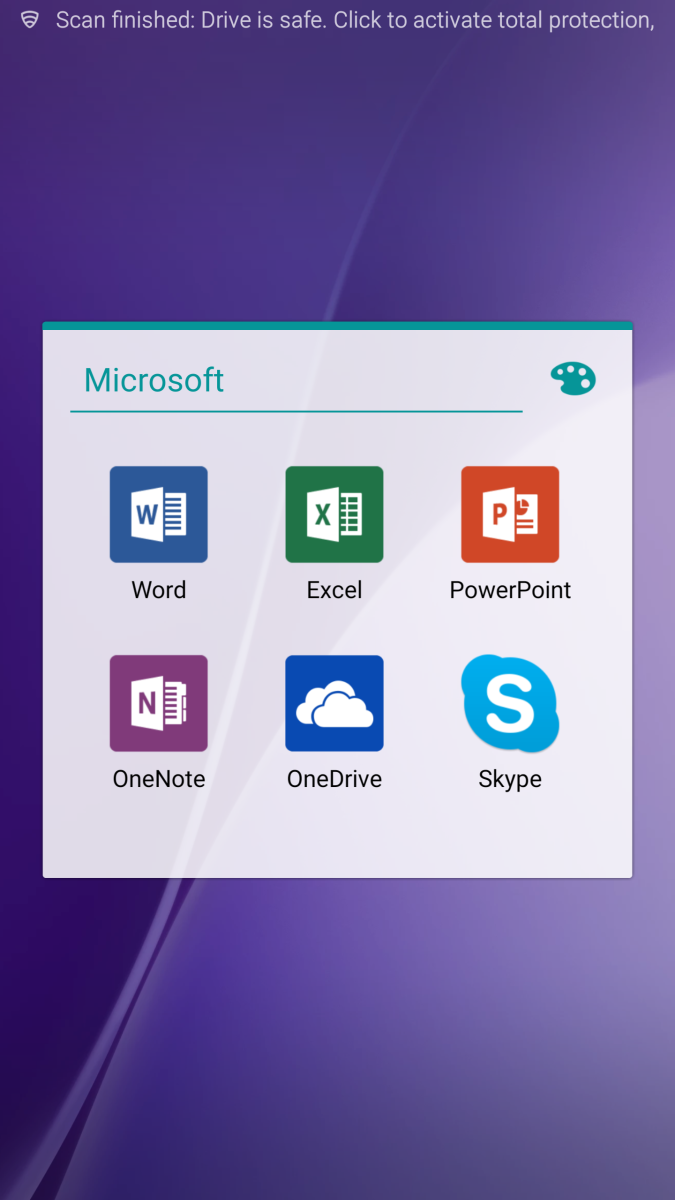Tap the "OneNote" label text
The image size is (675, 1200).
tap(159, 779)
